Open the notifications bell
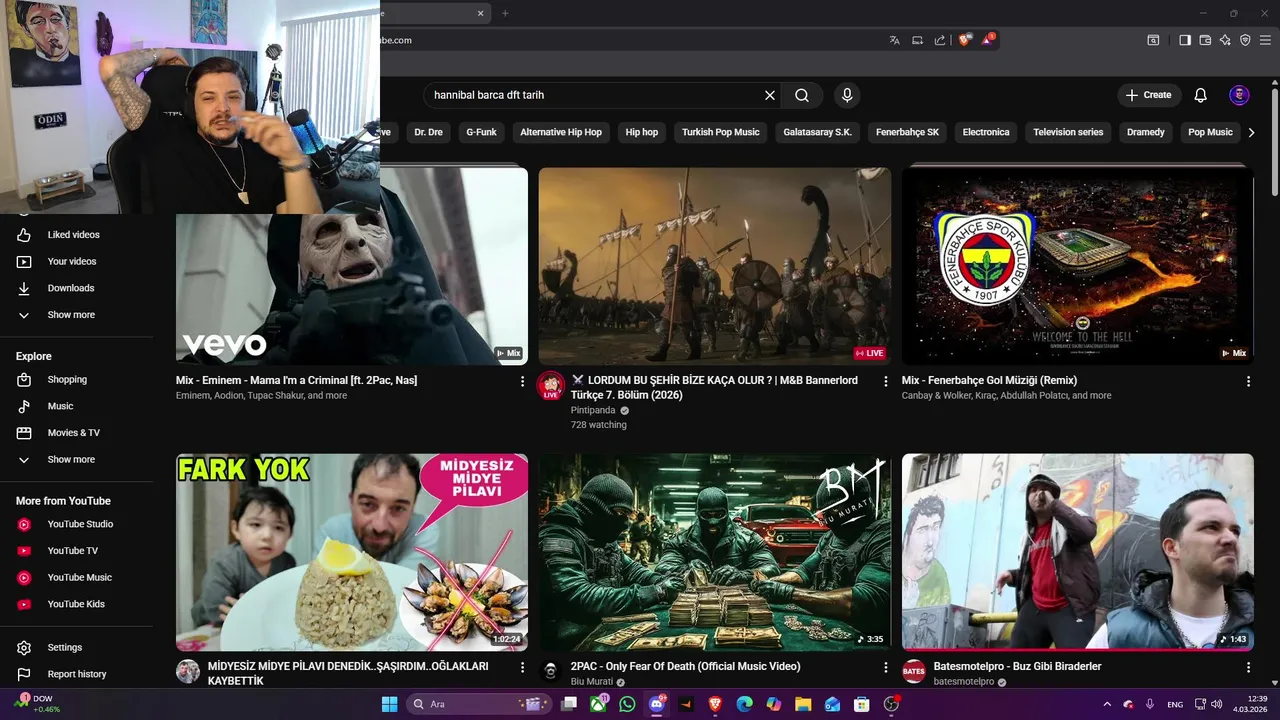Screen dimensions: 1280x720 point(1201,95)
